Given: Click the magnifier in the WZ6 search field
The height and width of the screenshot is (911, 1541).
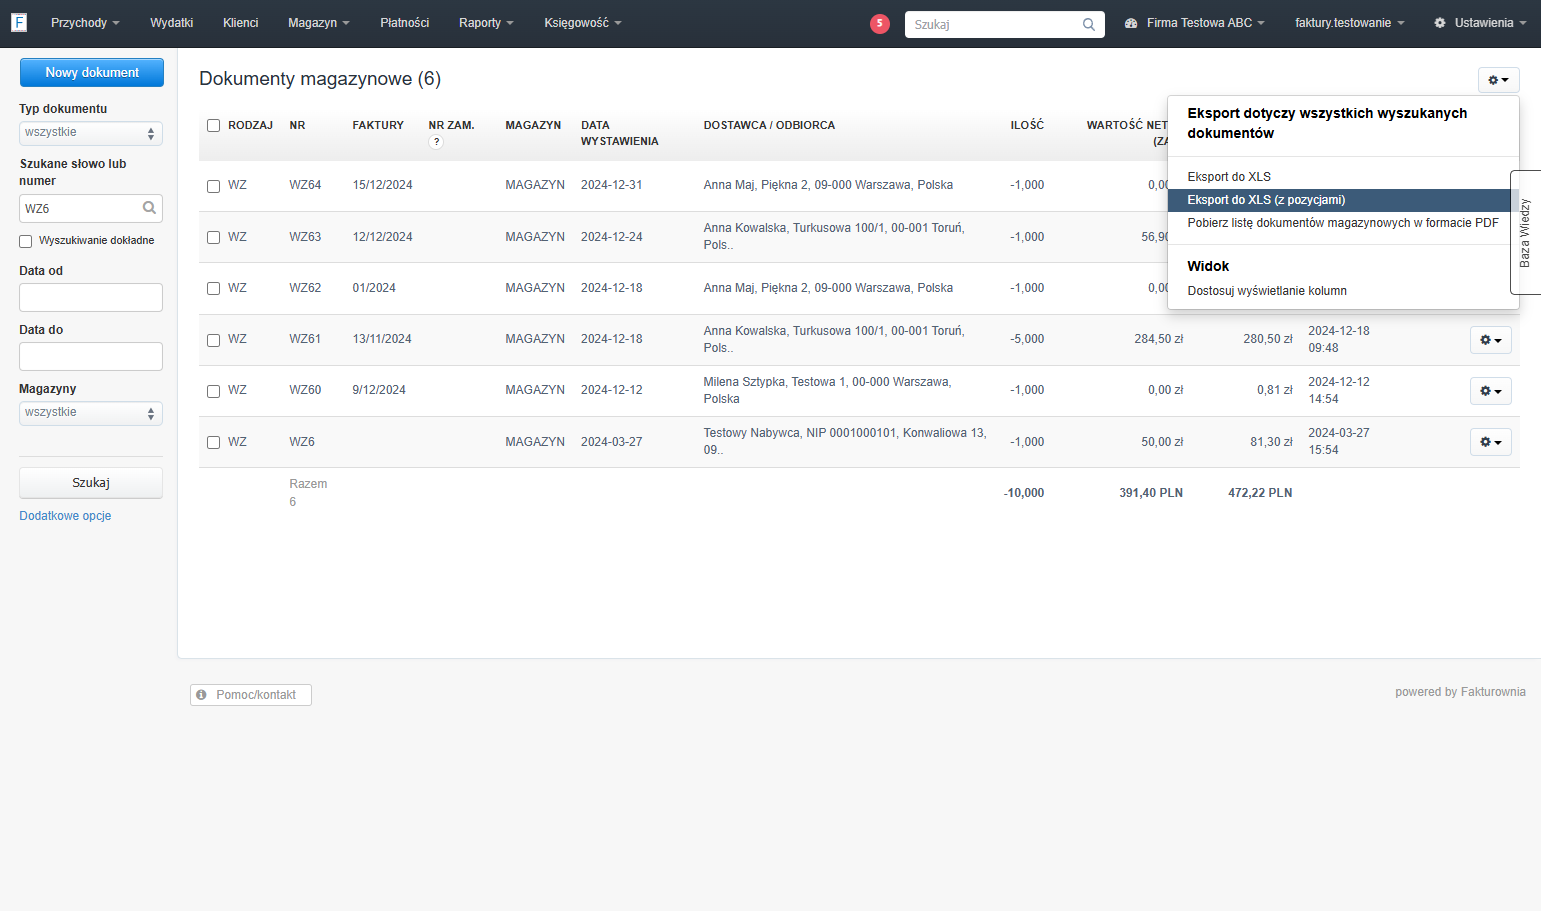Looking at the screenshot, I should (149, 208).
